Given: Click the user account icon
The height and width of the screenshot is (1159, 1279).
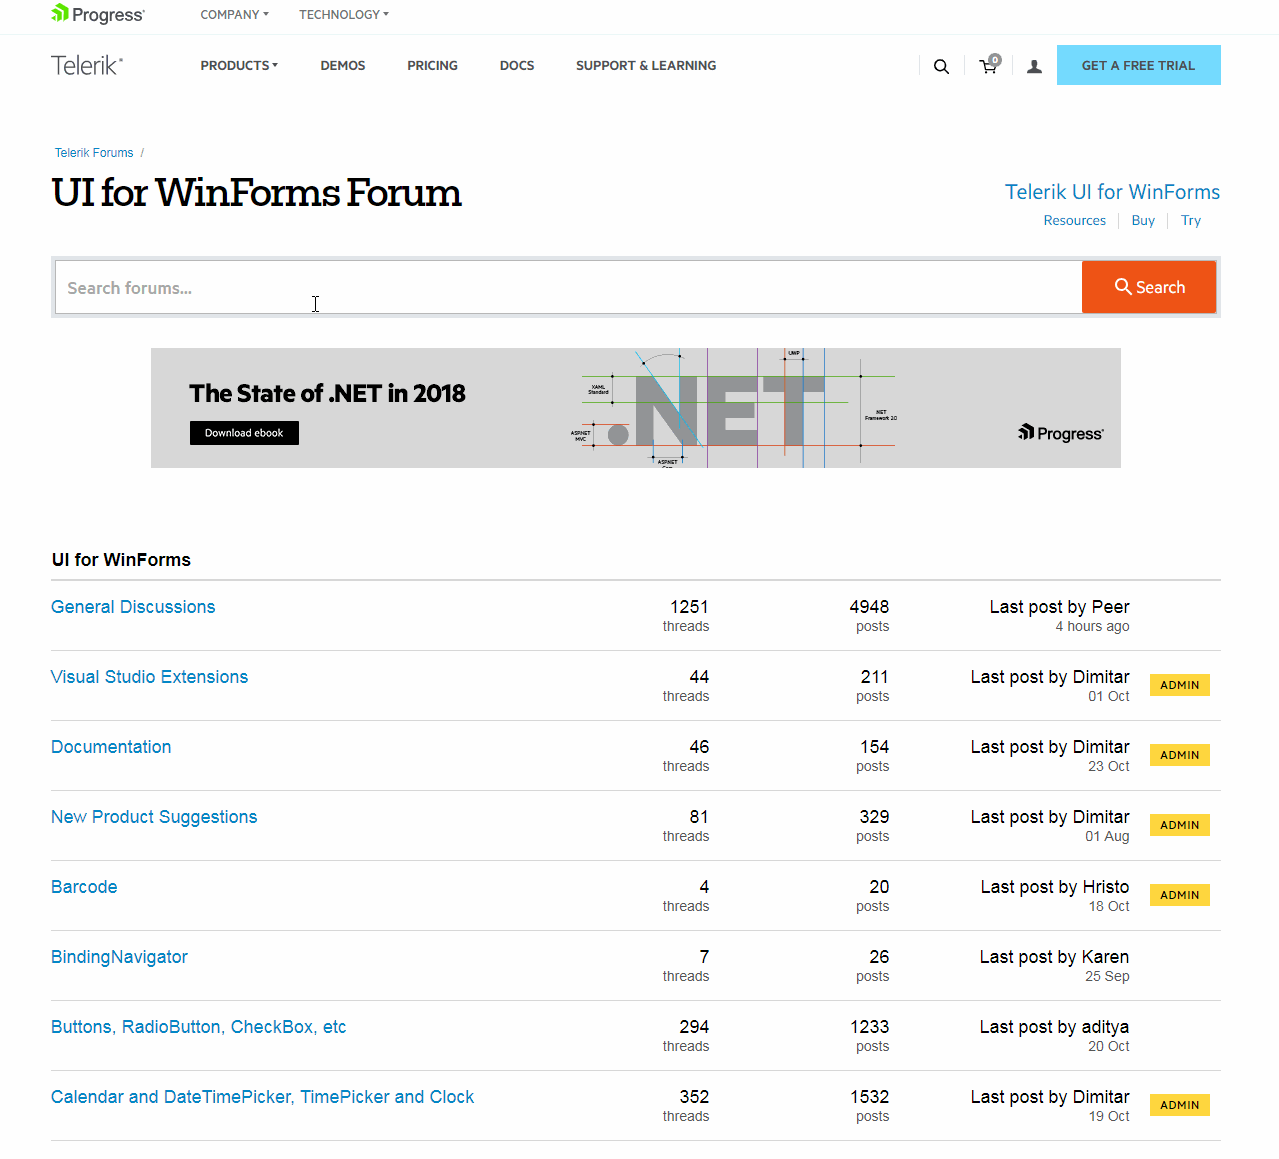Looking at the screenshot, I should 1035,66.
